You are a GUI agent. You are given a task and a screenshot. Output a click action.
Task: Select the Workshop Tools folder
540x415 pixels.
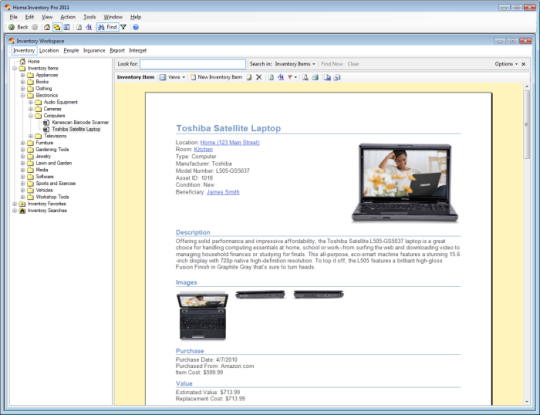point(52,197)
